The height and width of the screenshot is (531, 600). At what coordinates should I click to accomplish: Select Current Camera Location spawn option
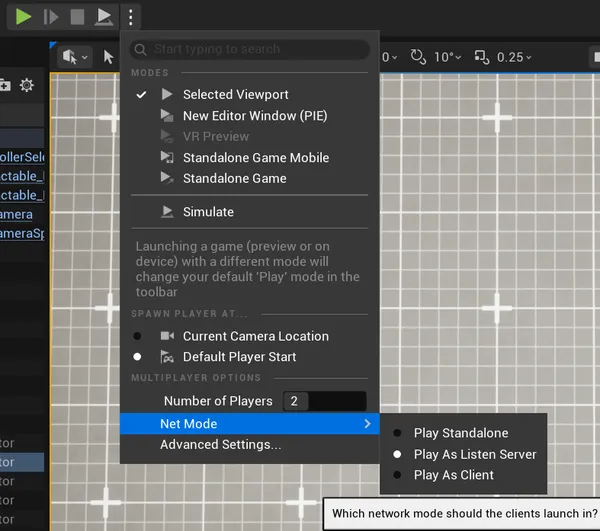pyautogui.click(x=249, y=336)
